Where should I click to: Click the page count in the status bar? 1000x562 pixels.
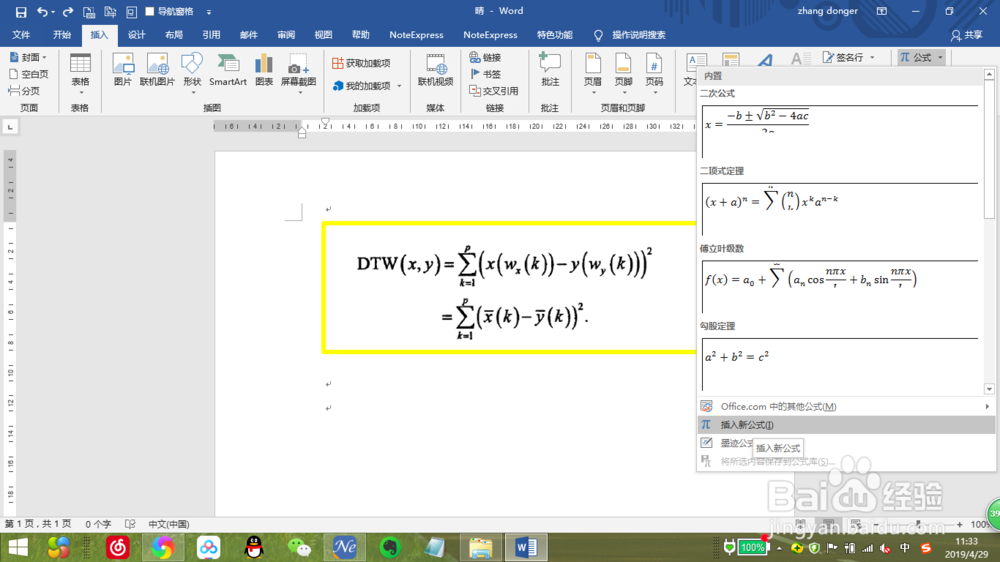pyautogui.click(x=38, y=524)
